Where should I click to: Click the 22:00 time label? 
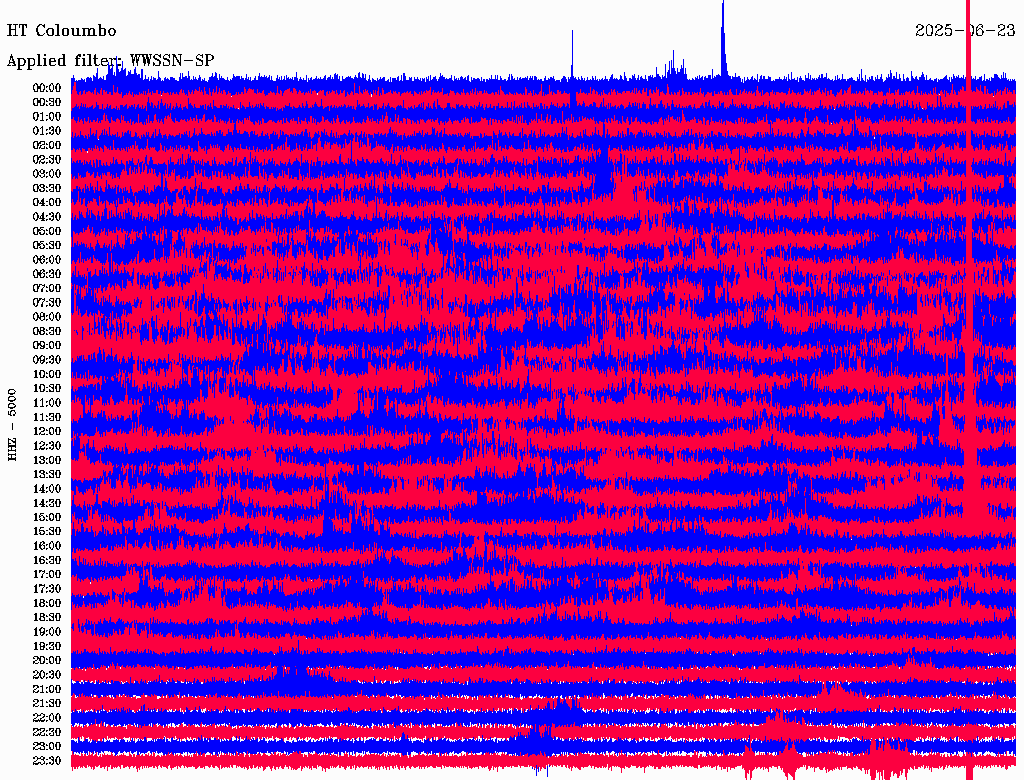(x=47, y=719)
